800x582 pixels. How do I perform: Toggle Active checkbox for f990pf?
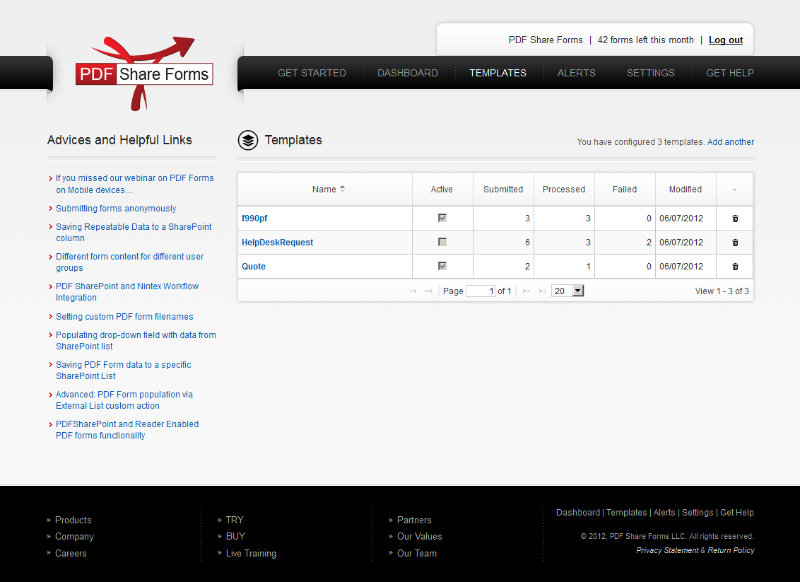pyautogui.click(x=442, y=218)
